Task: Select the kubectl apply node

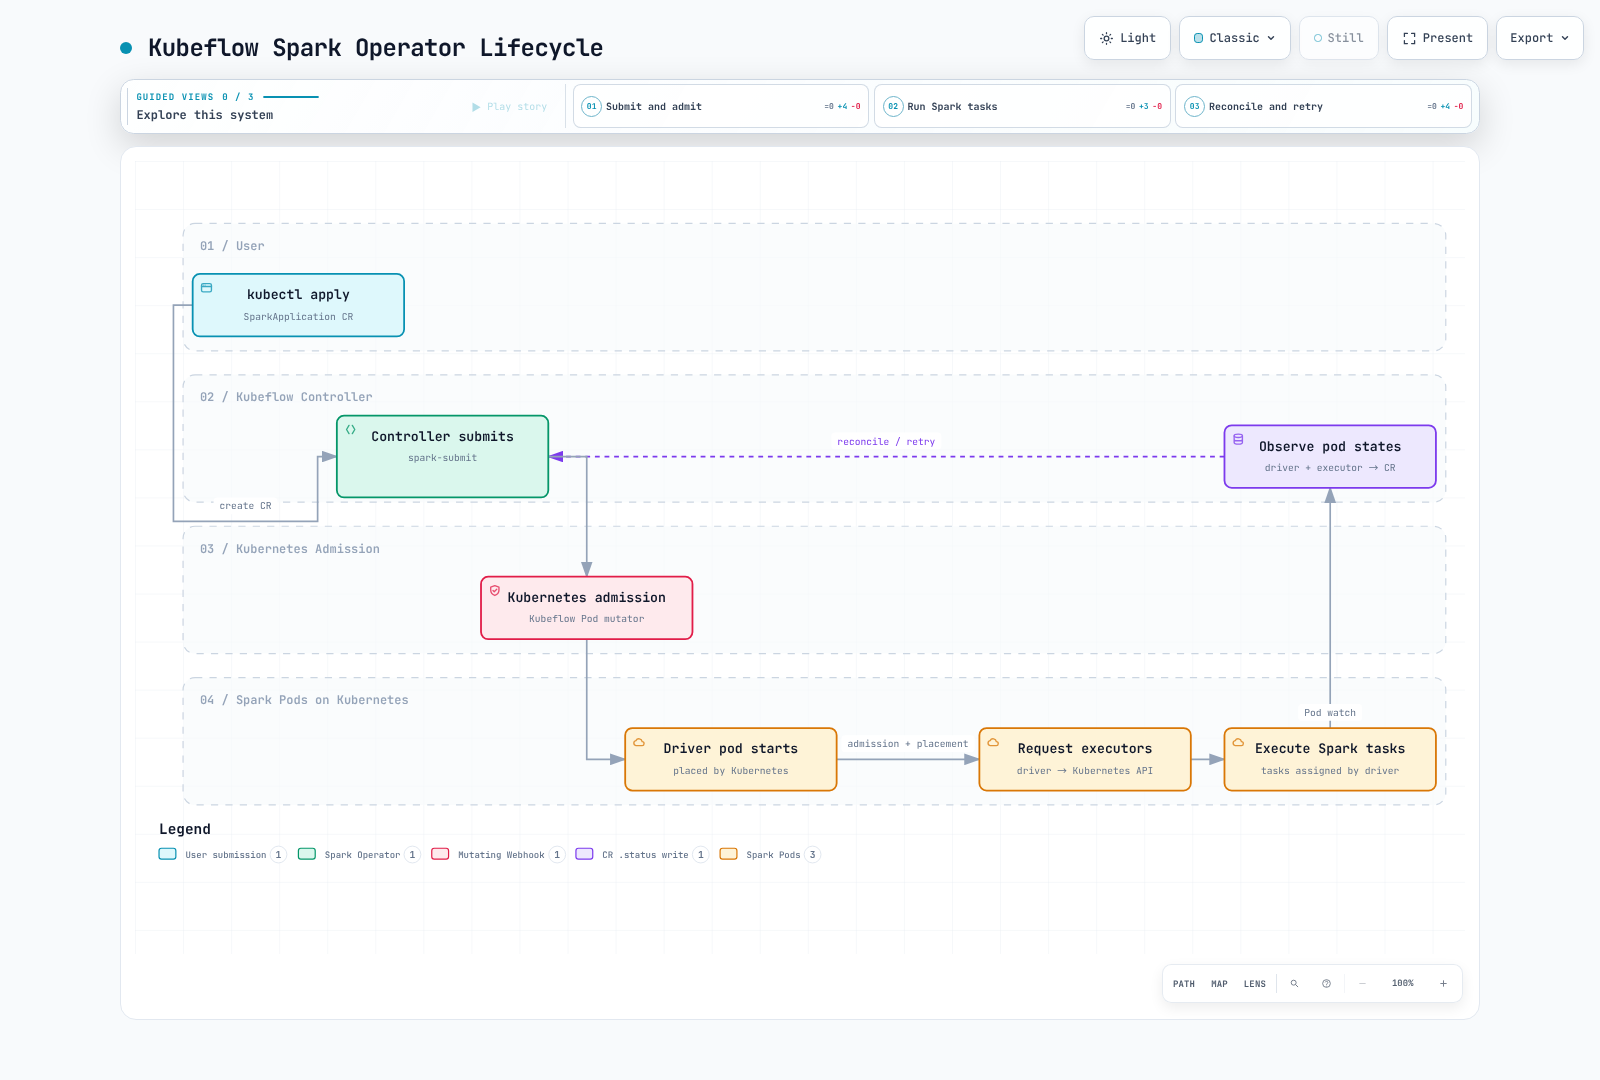Action: pyautogui.click(x=298, y=305)
